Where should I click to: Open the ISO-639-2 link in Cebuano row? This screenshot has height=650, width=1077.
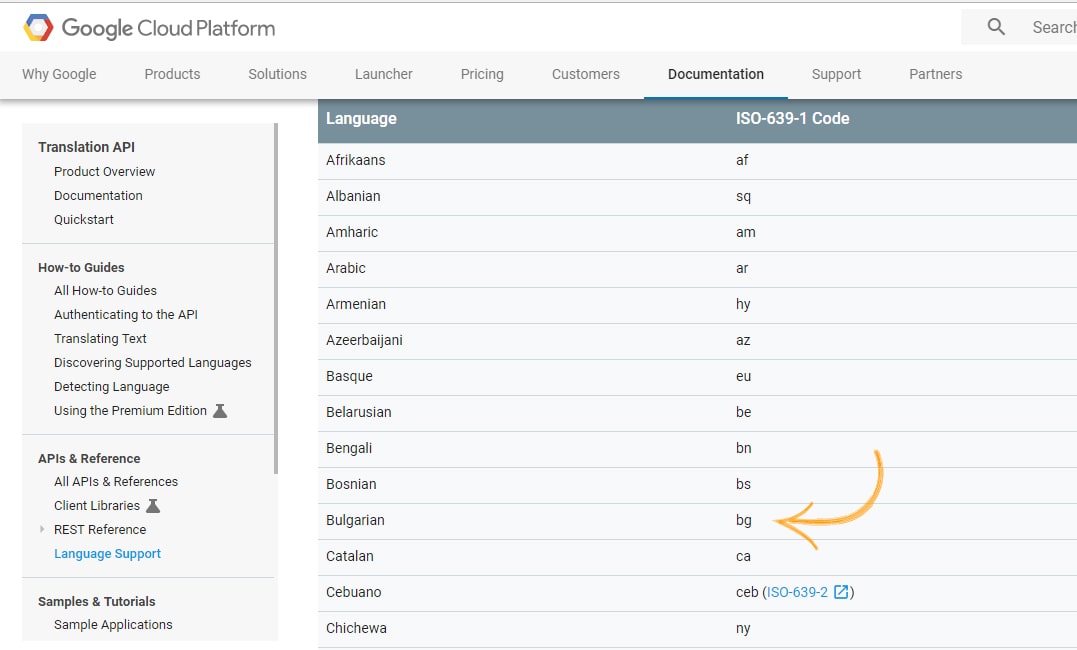(x=797, y=592)
